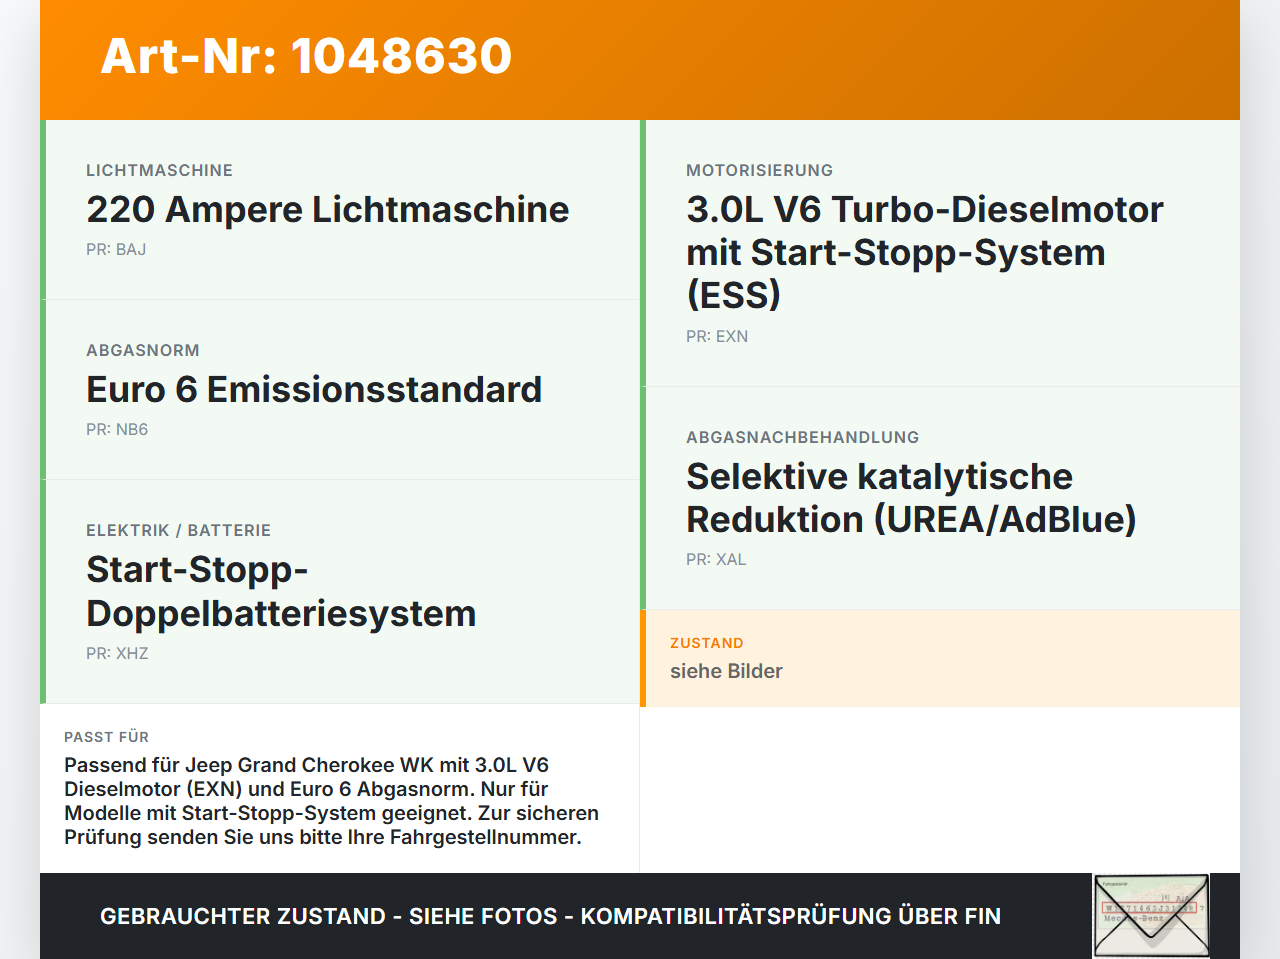Click the 3.0L V6 Turbo-Dieselmotor title
Screen dimensions: 1280x959
click(925, 252)
